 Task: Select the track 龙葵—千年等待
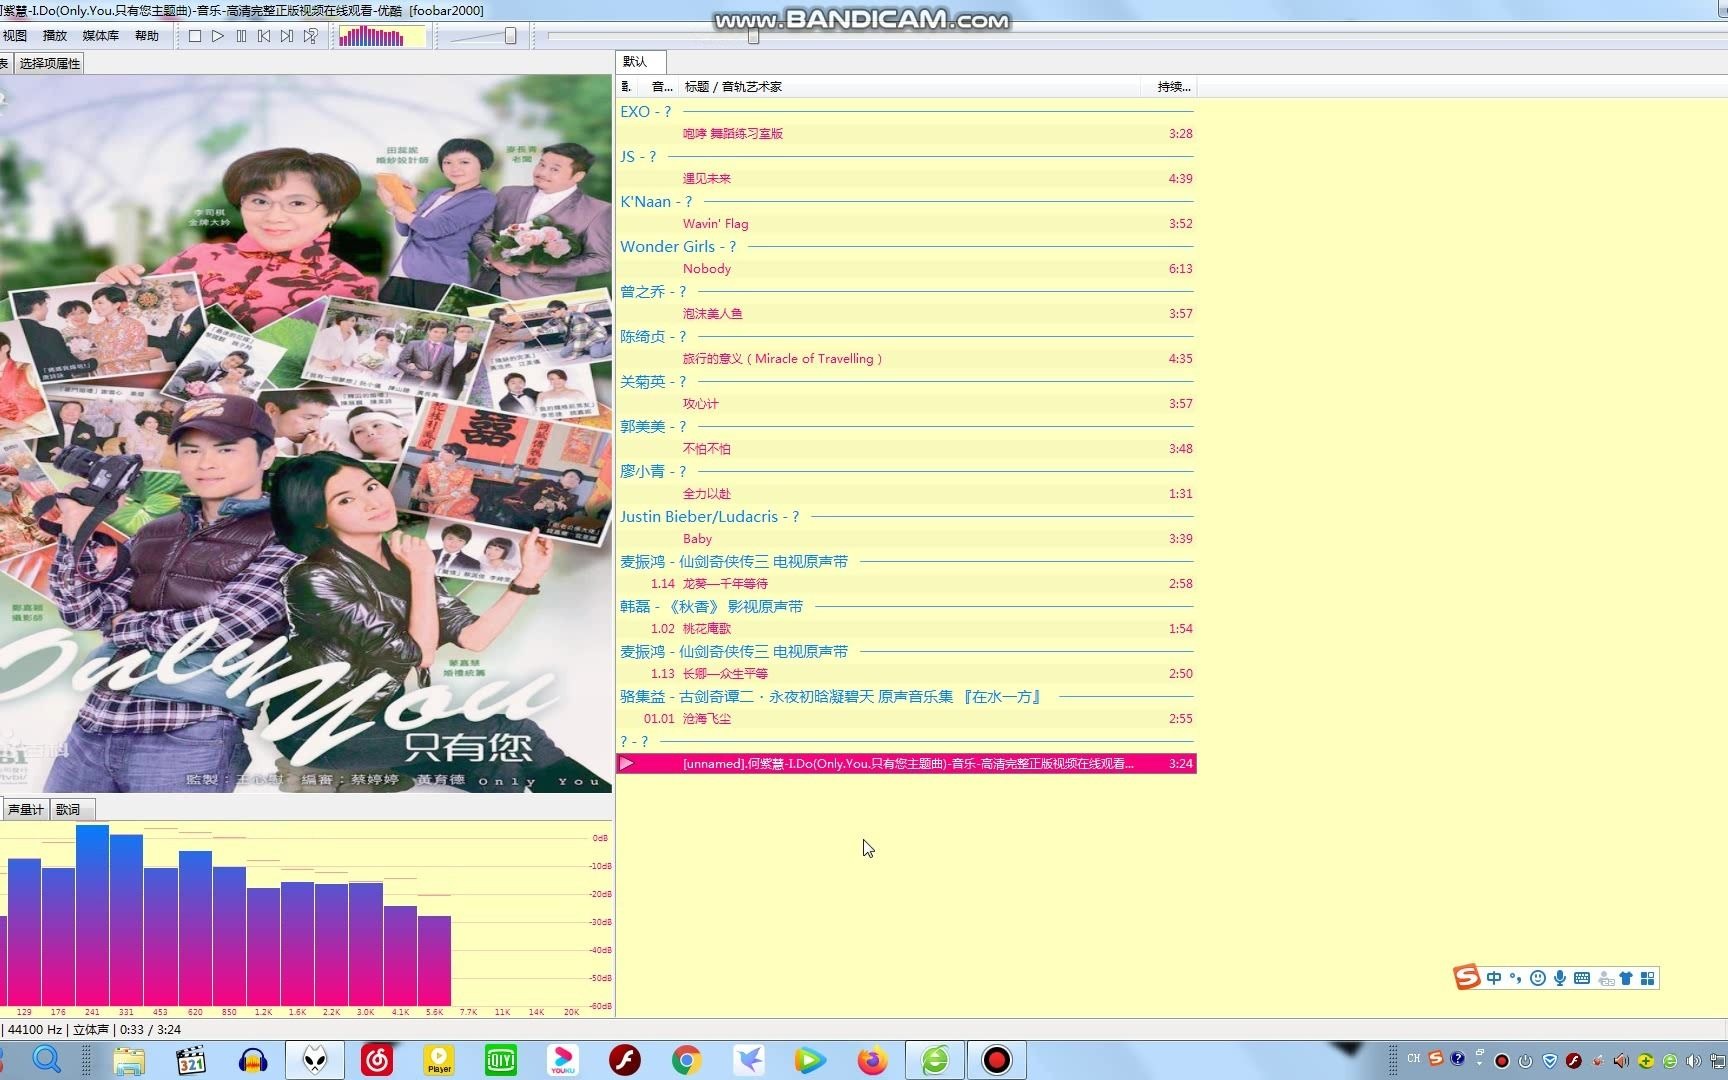coord(906,584)
